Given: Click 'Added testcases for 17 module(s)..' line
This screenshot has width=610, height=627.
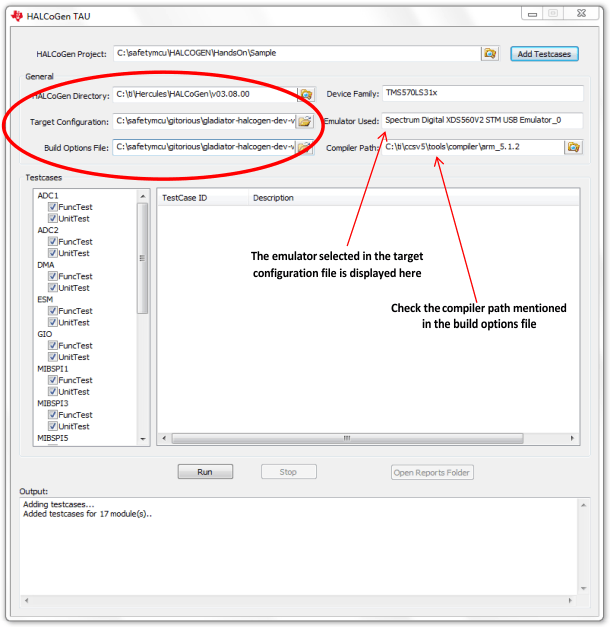Looking at the screenshot, I should point(87,514).
